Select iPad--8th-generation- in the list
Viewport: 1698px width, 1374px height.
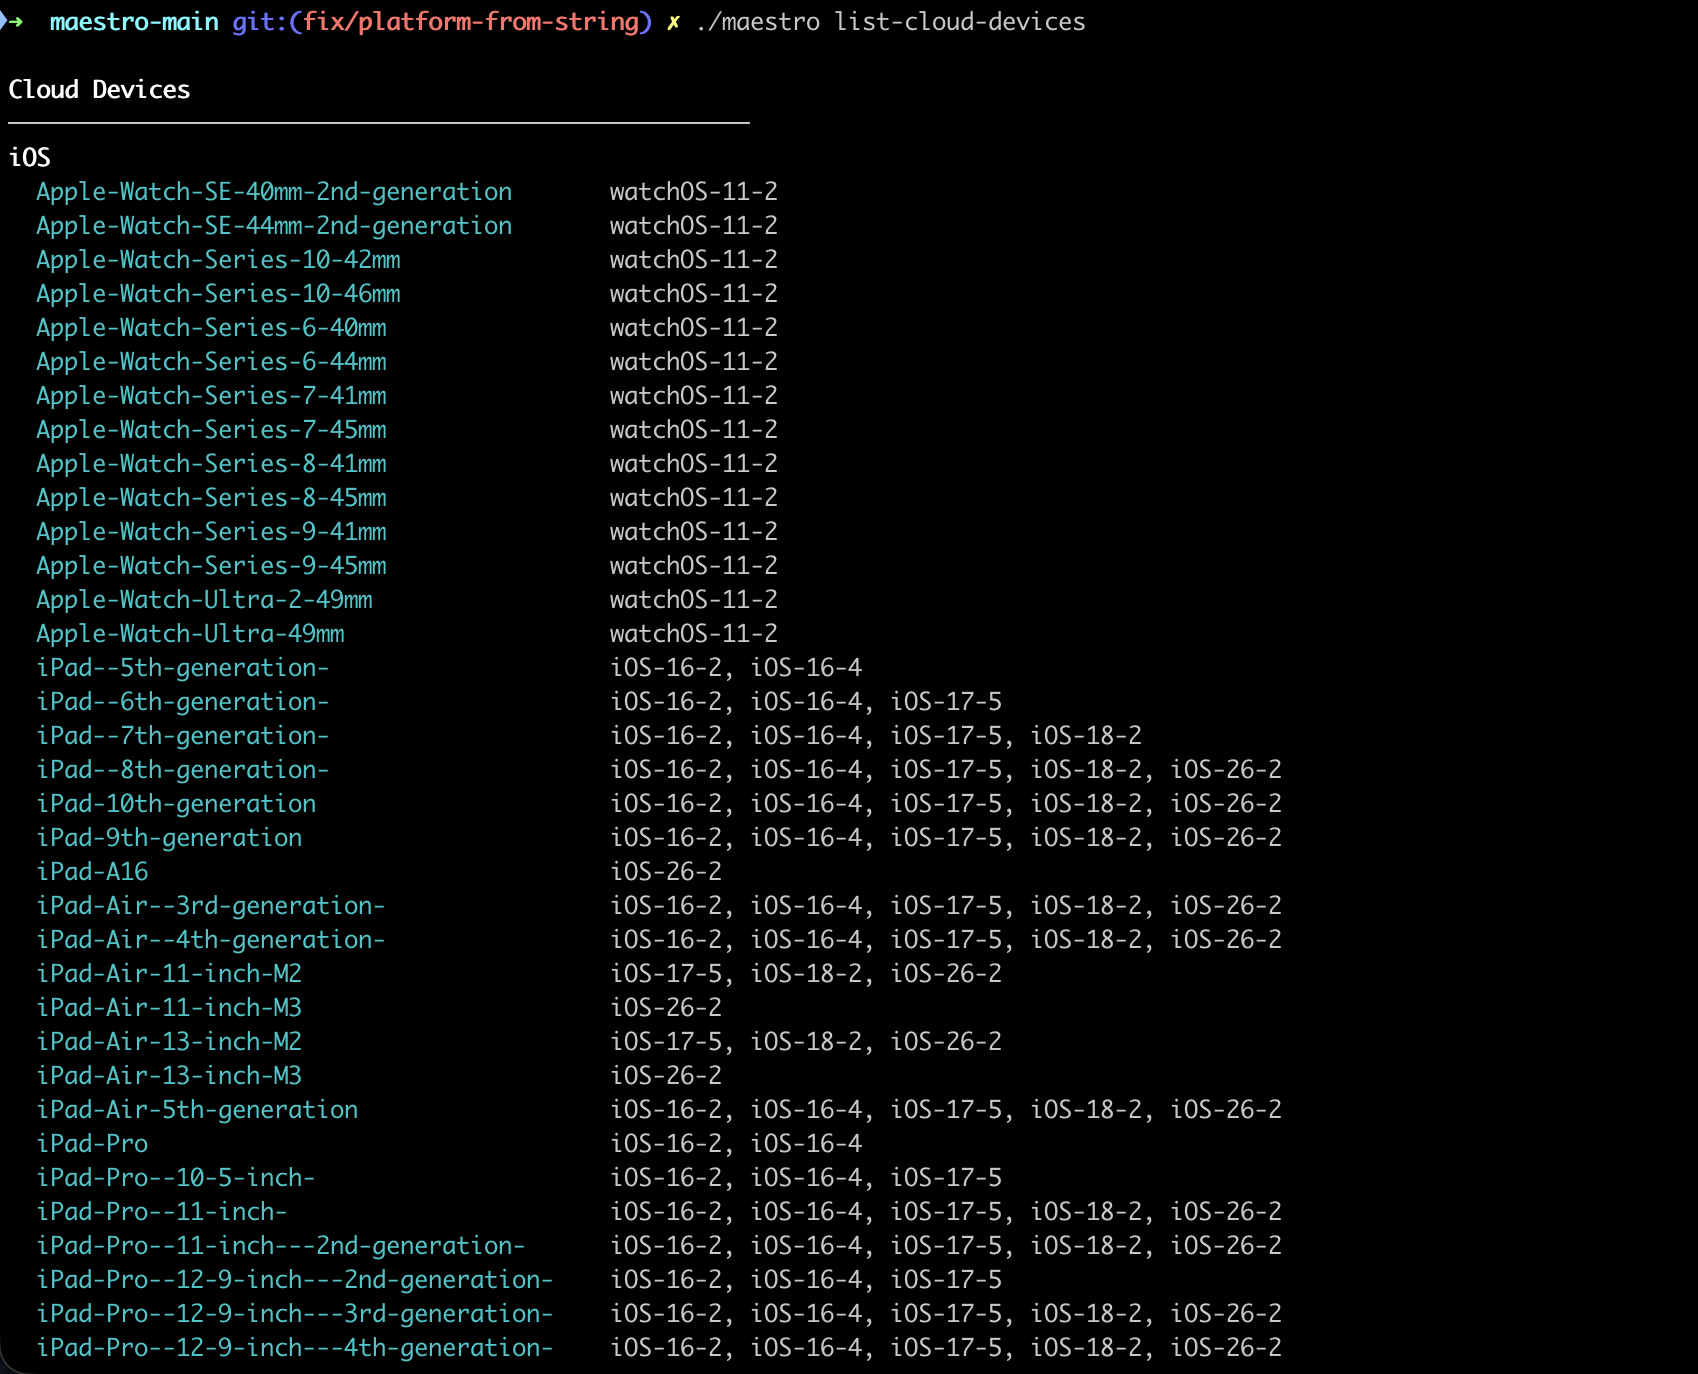pyautogui.click(x=183, y=770)
